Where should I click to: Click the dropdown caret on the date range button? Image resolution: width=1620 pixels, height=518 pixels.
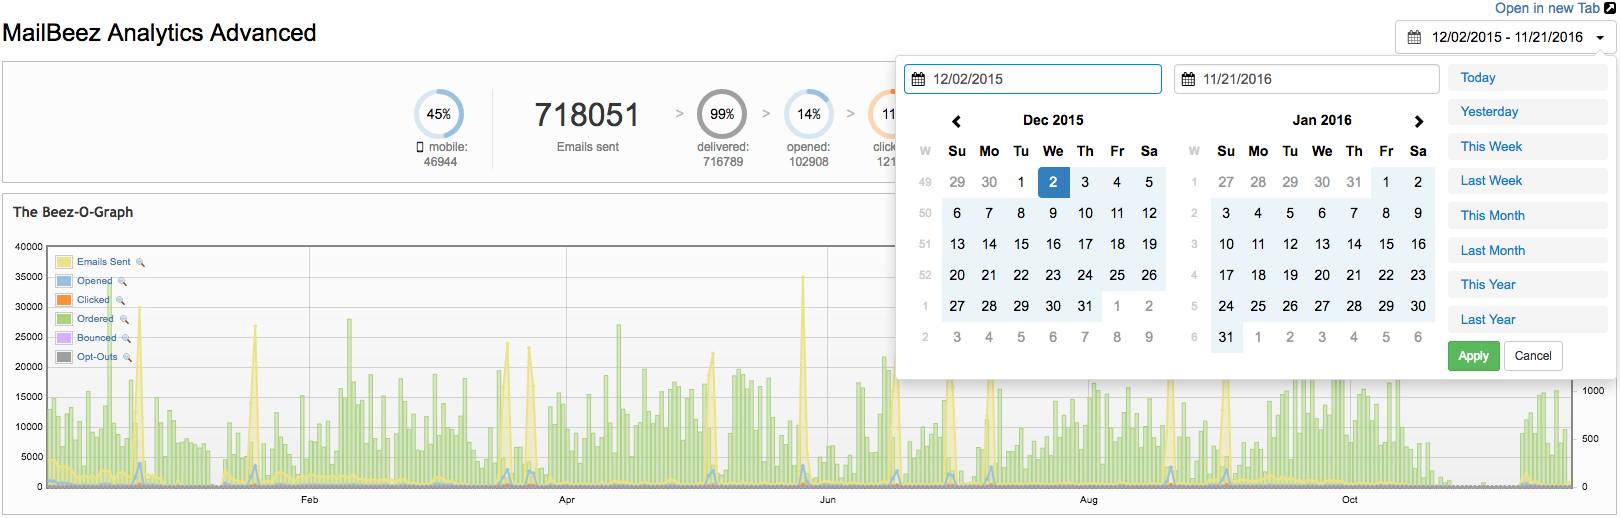pos(1600,38)
